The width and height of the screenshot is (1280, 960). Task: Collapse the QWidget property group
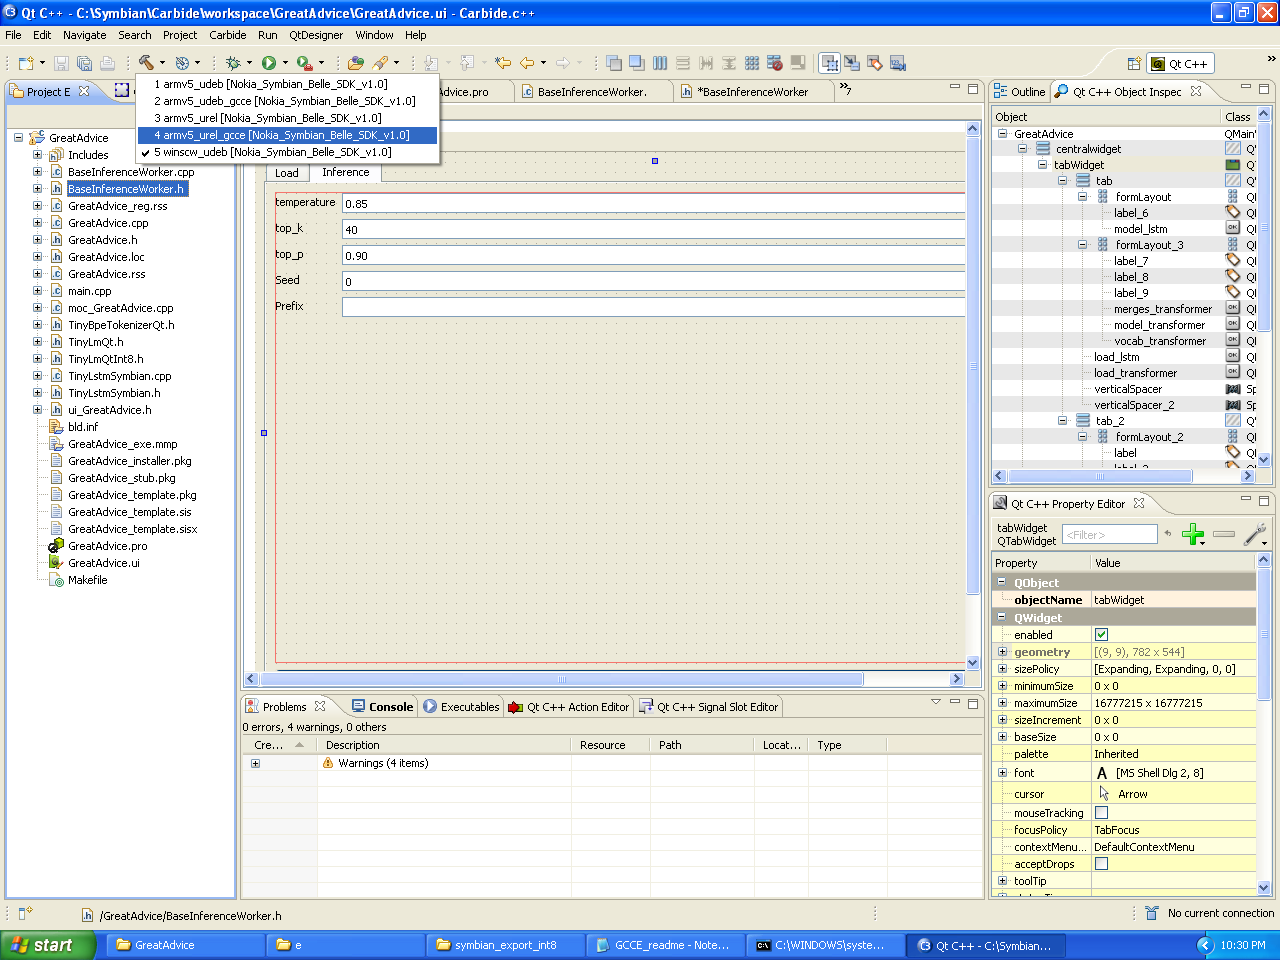(x=1002, y=617)
